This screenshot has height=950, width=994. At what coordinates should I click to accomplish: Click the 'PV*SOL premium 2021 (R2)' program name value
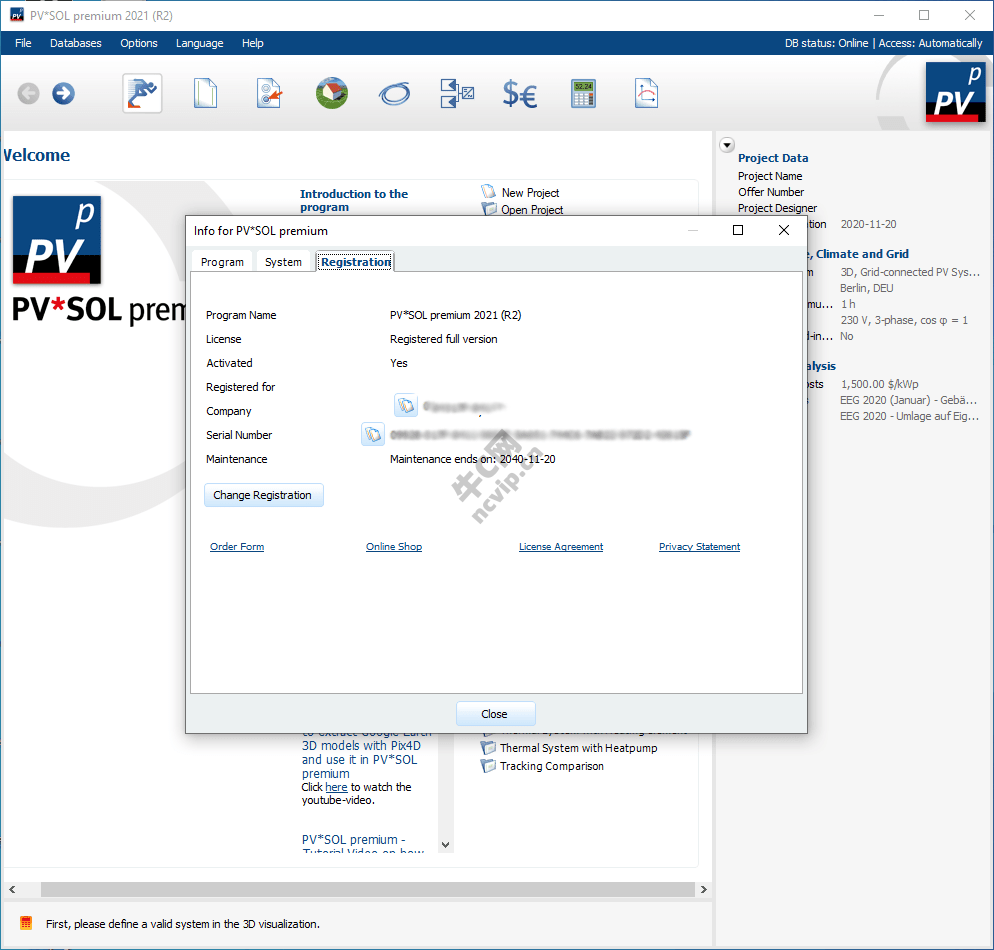[455, 315]
